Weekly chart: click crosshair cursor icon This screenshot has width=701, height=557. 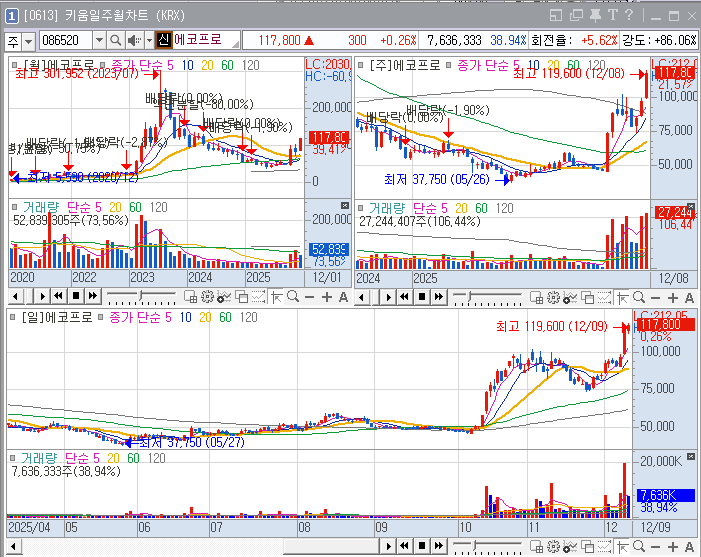tap(622, 298)
